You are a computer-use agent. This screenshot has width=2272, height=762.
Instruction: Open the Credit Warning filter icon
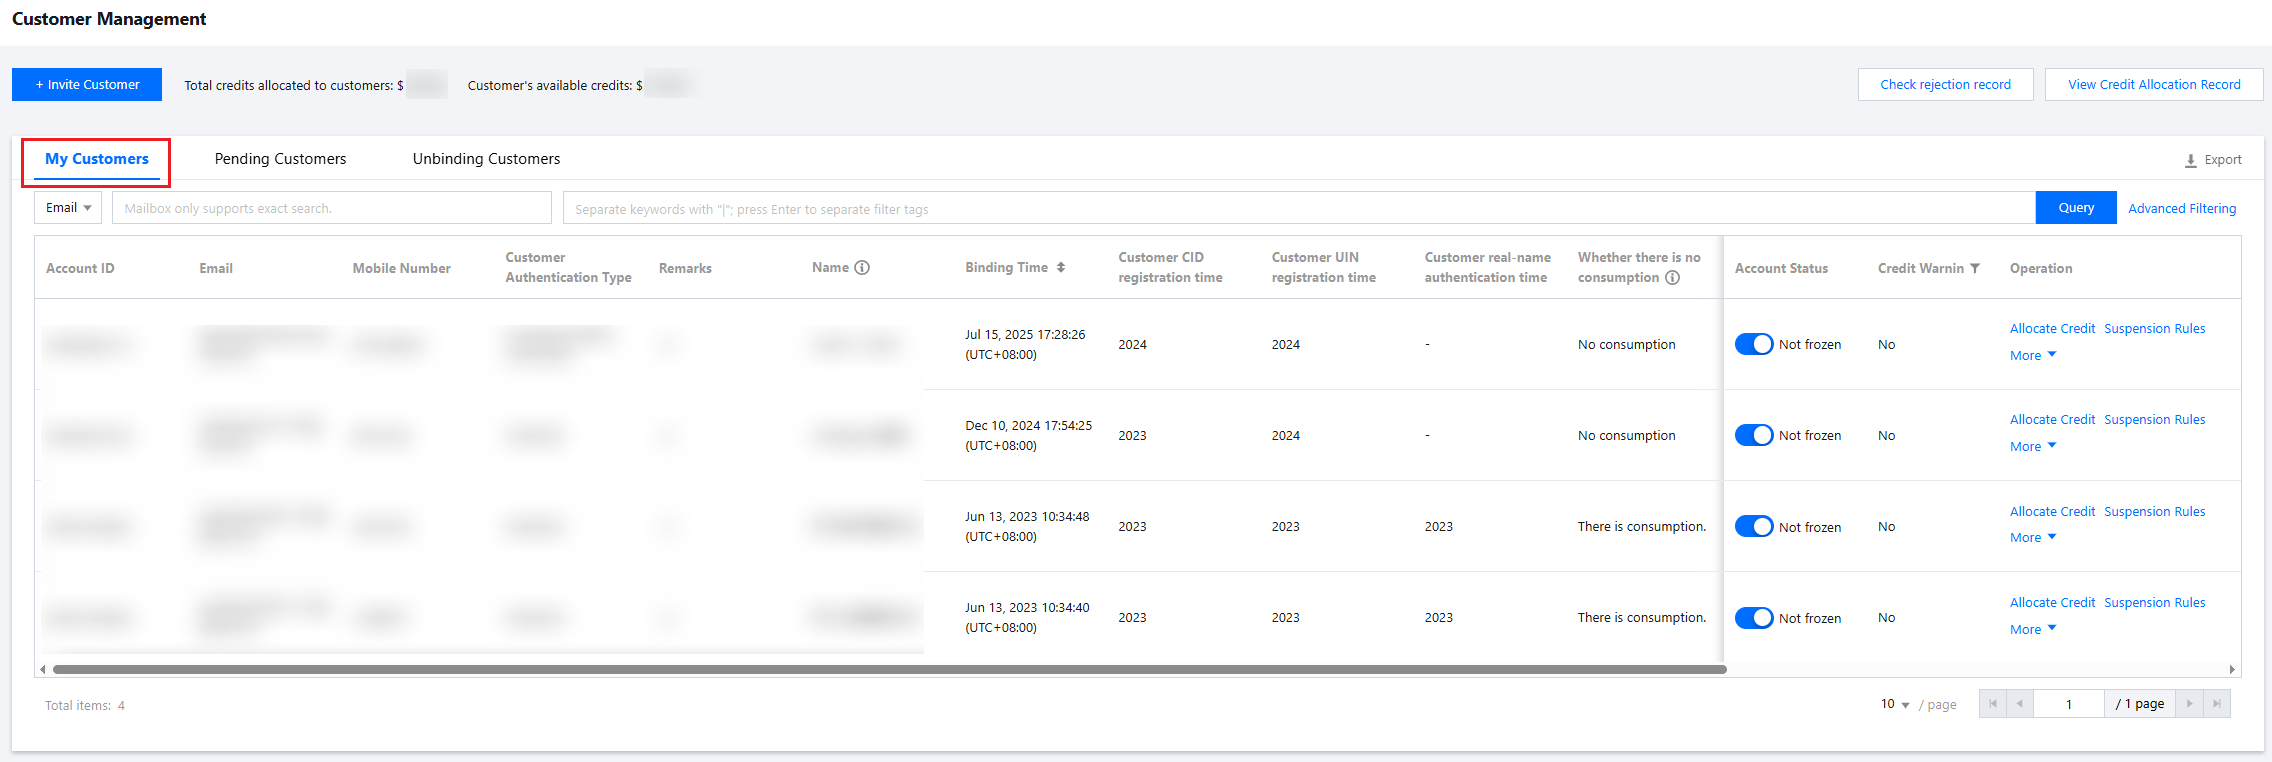(1975, 269)
